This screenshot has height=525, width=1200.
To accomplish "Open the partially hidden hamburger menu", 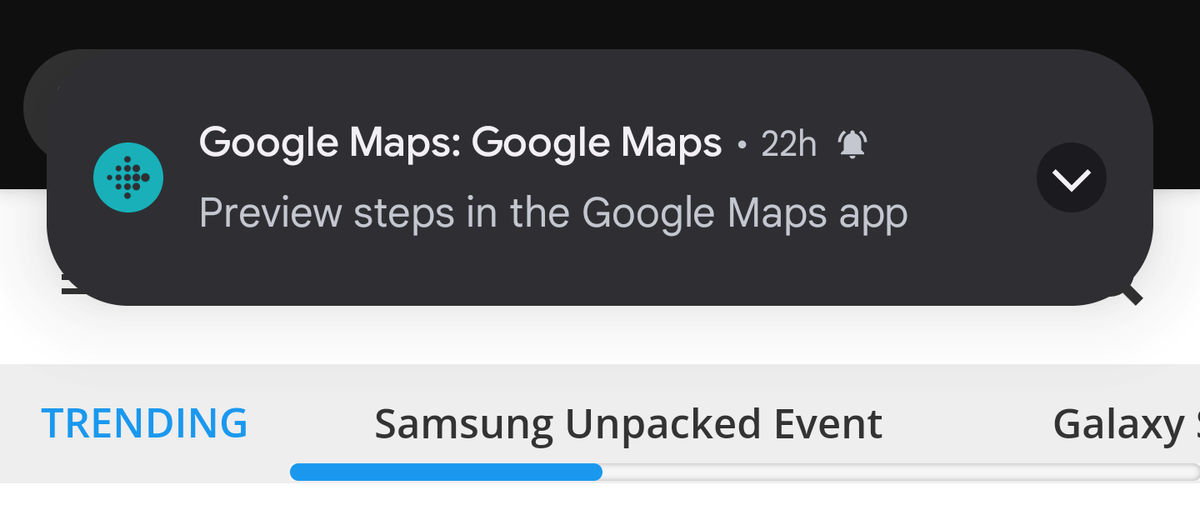I will (x=66, y=286).
